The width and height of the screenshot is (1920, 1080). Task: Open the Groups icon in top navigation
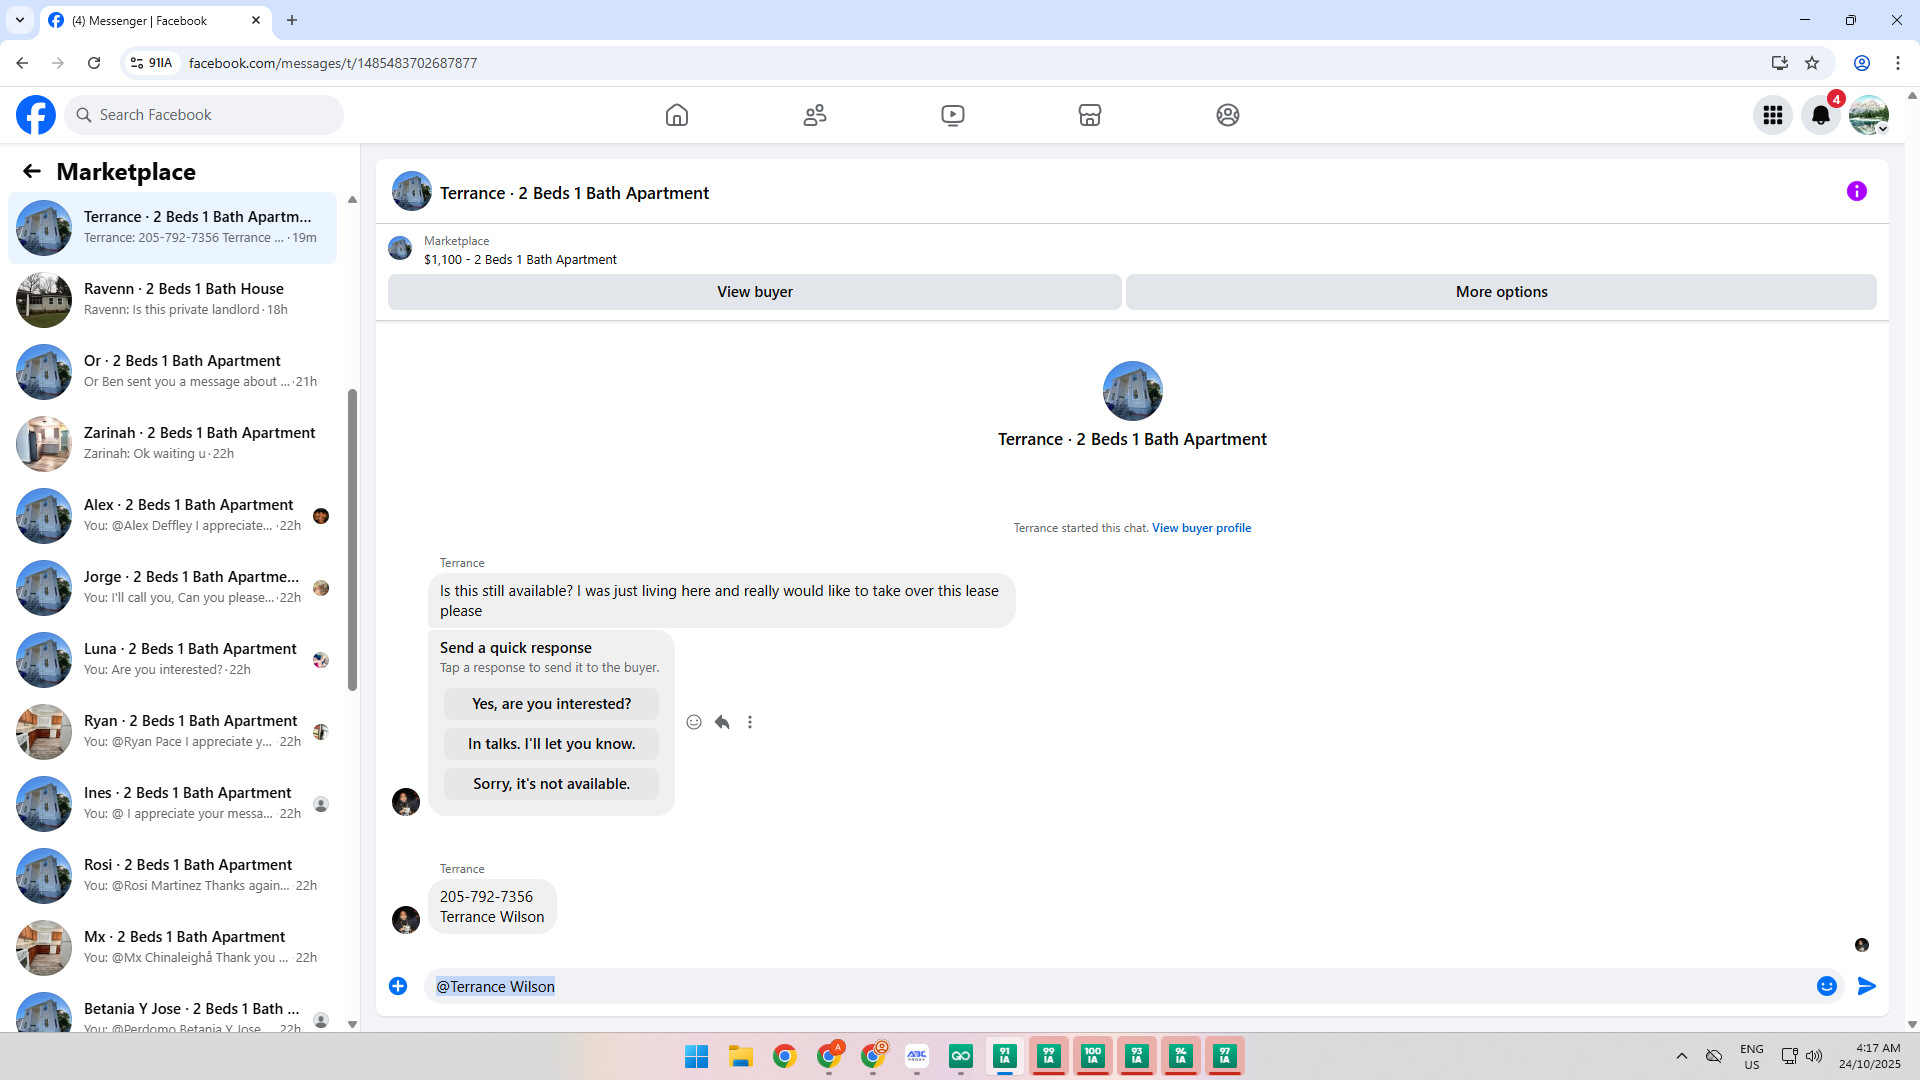pos(1228,115)
